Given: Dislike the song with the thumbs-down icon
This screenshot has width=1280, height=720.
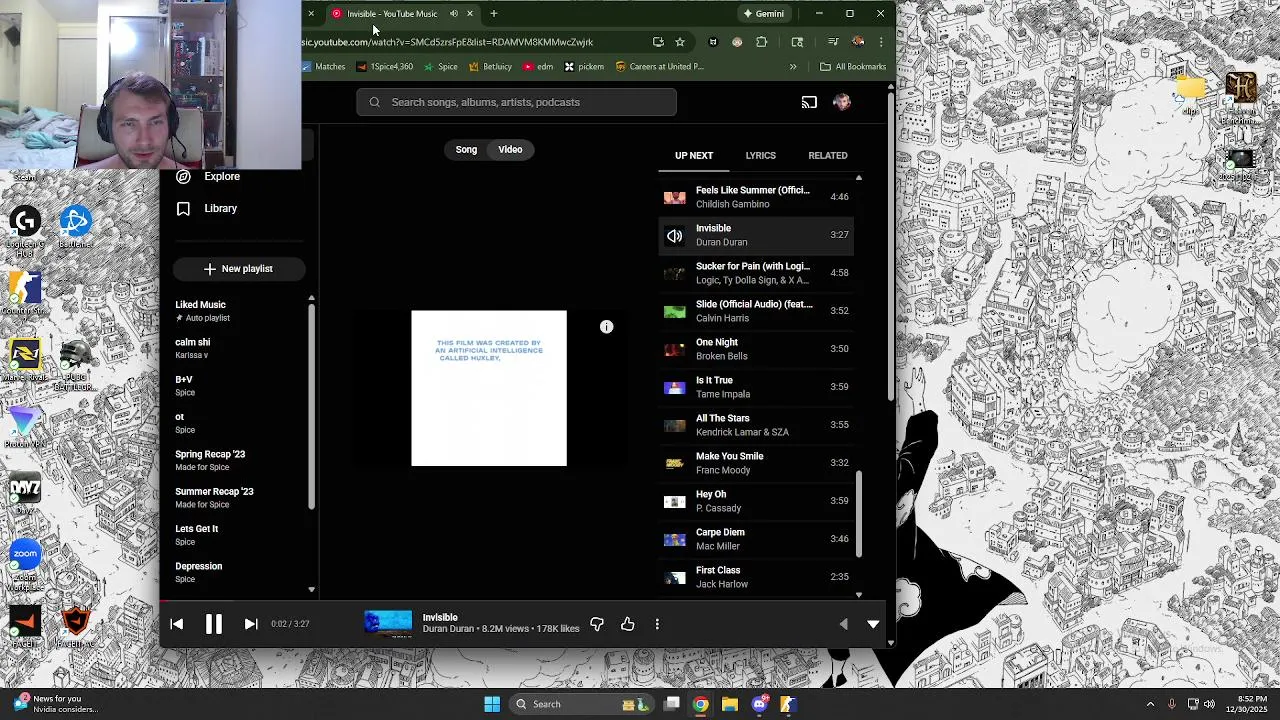Looking at the screenshot, I should (x=597, y=624).
